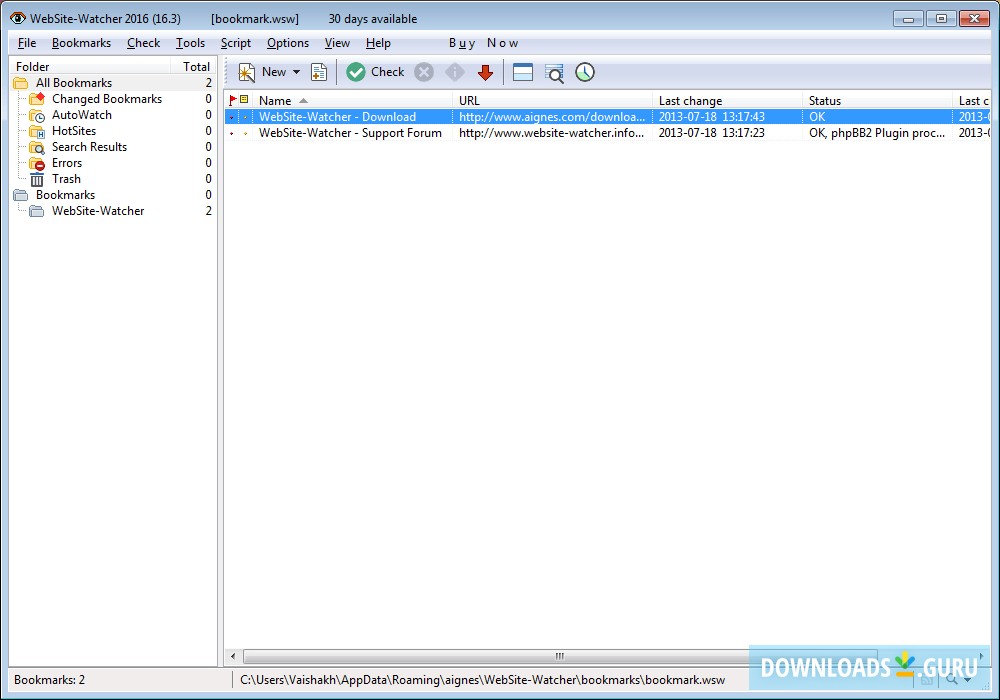Sort by the URL column header
1000x700 pixels.
pyautogui.click(x=552, y=100)
